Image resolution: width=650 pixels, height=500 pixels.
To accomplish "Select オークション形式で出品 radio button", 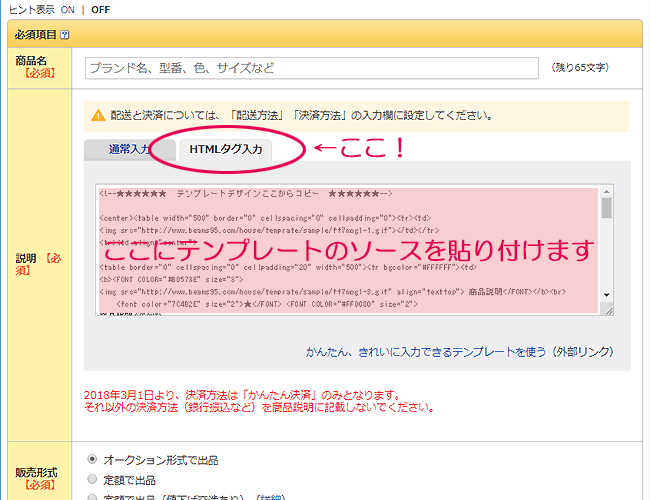I will tap(93, 460).
